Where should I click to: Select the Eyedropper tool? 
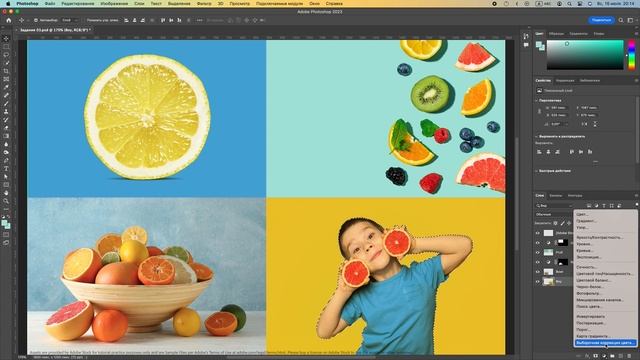click(6, 87)
